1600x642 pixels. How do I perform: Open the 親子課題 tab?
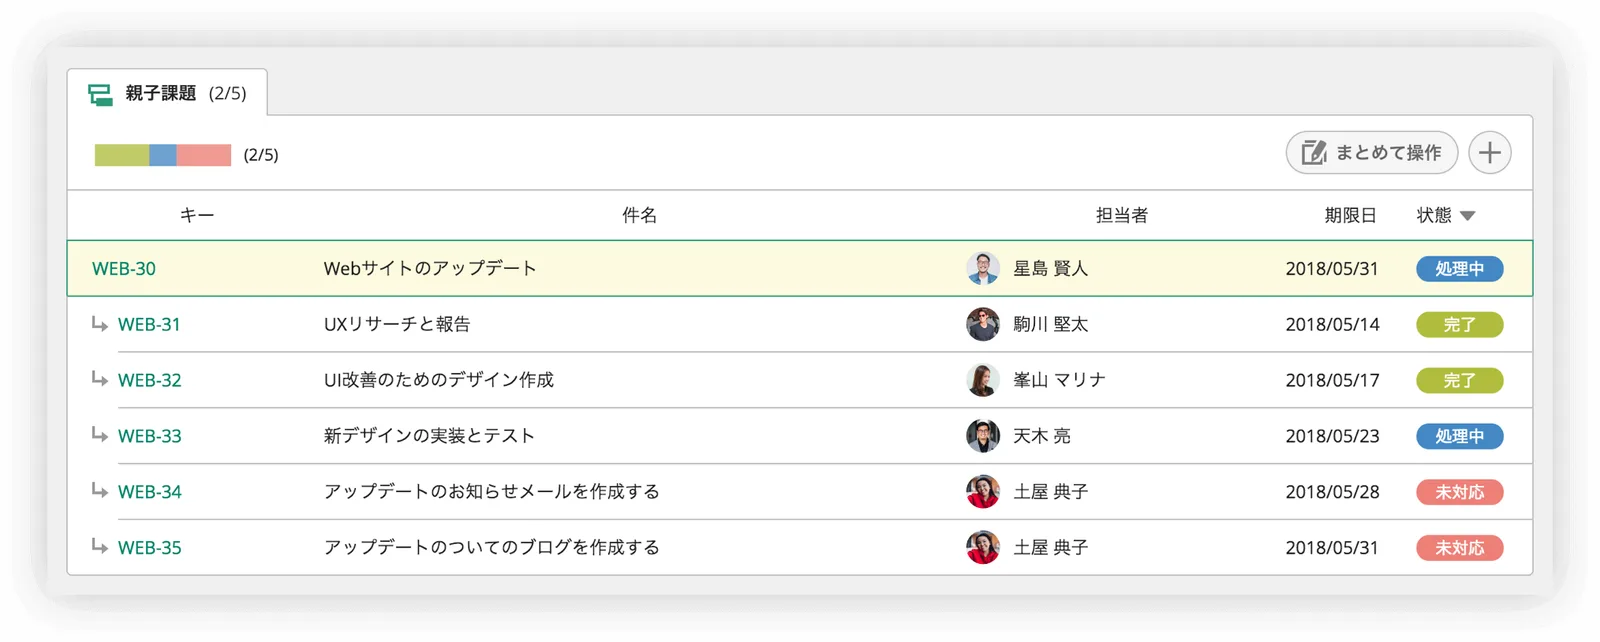pos(167,93)
